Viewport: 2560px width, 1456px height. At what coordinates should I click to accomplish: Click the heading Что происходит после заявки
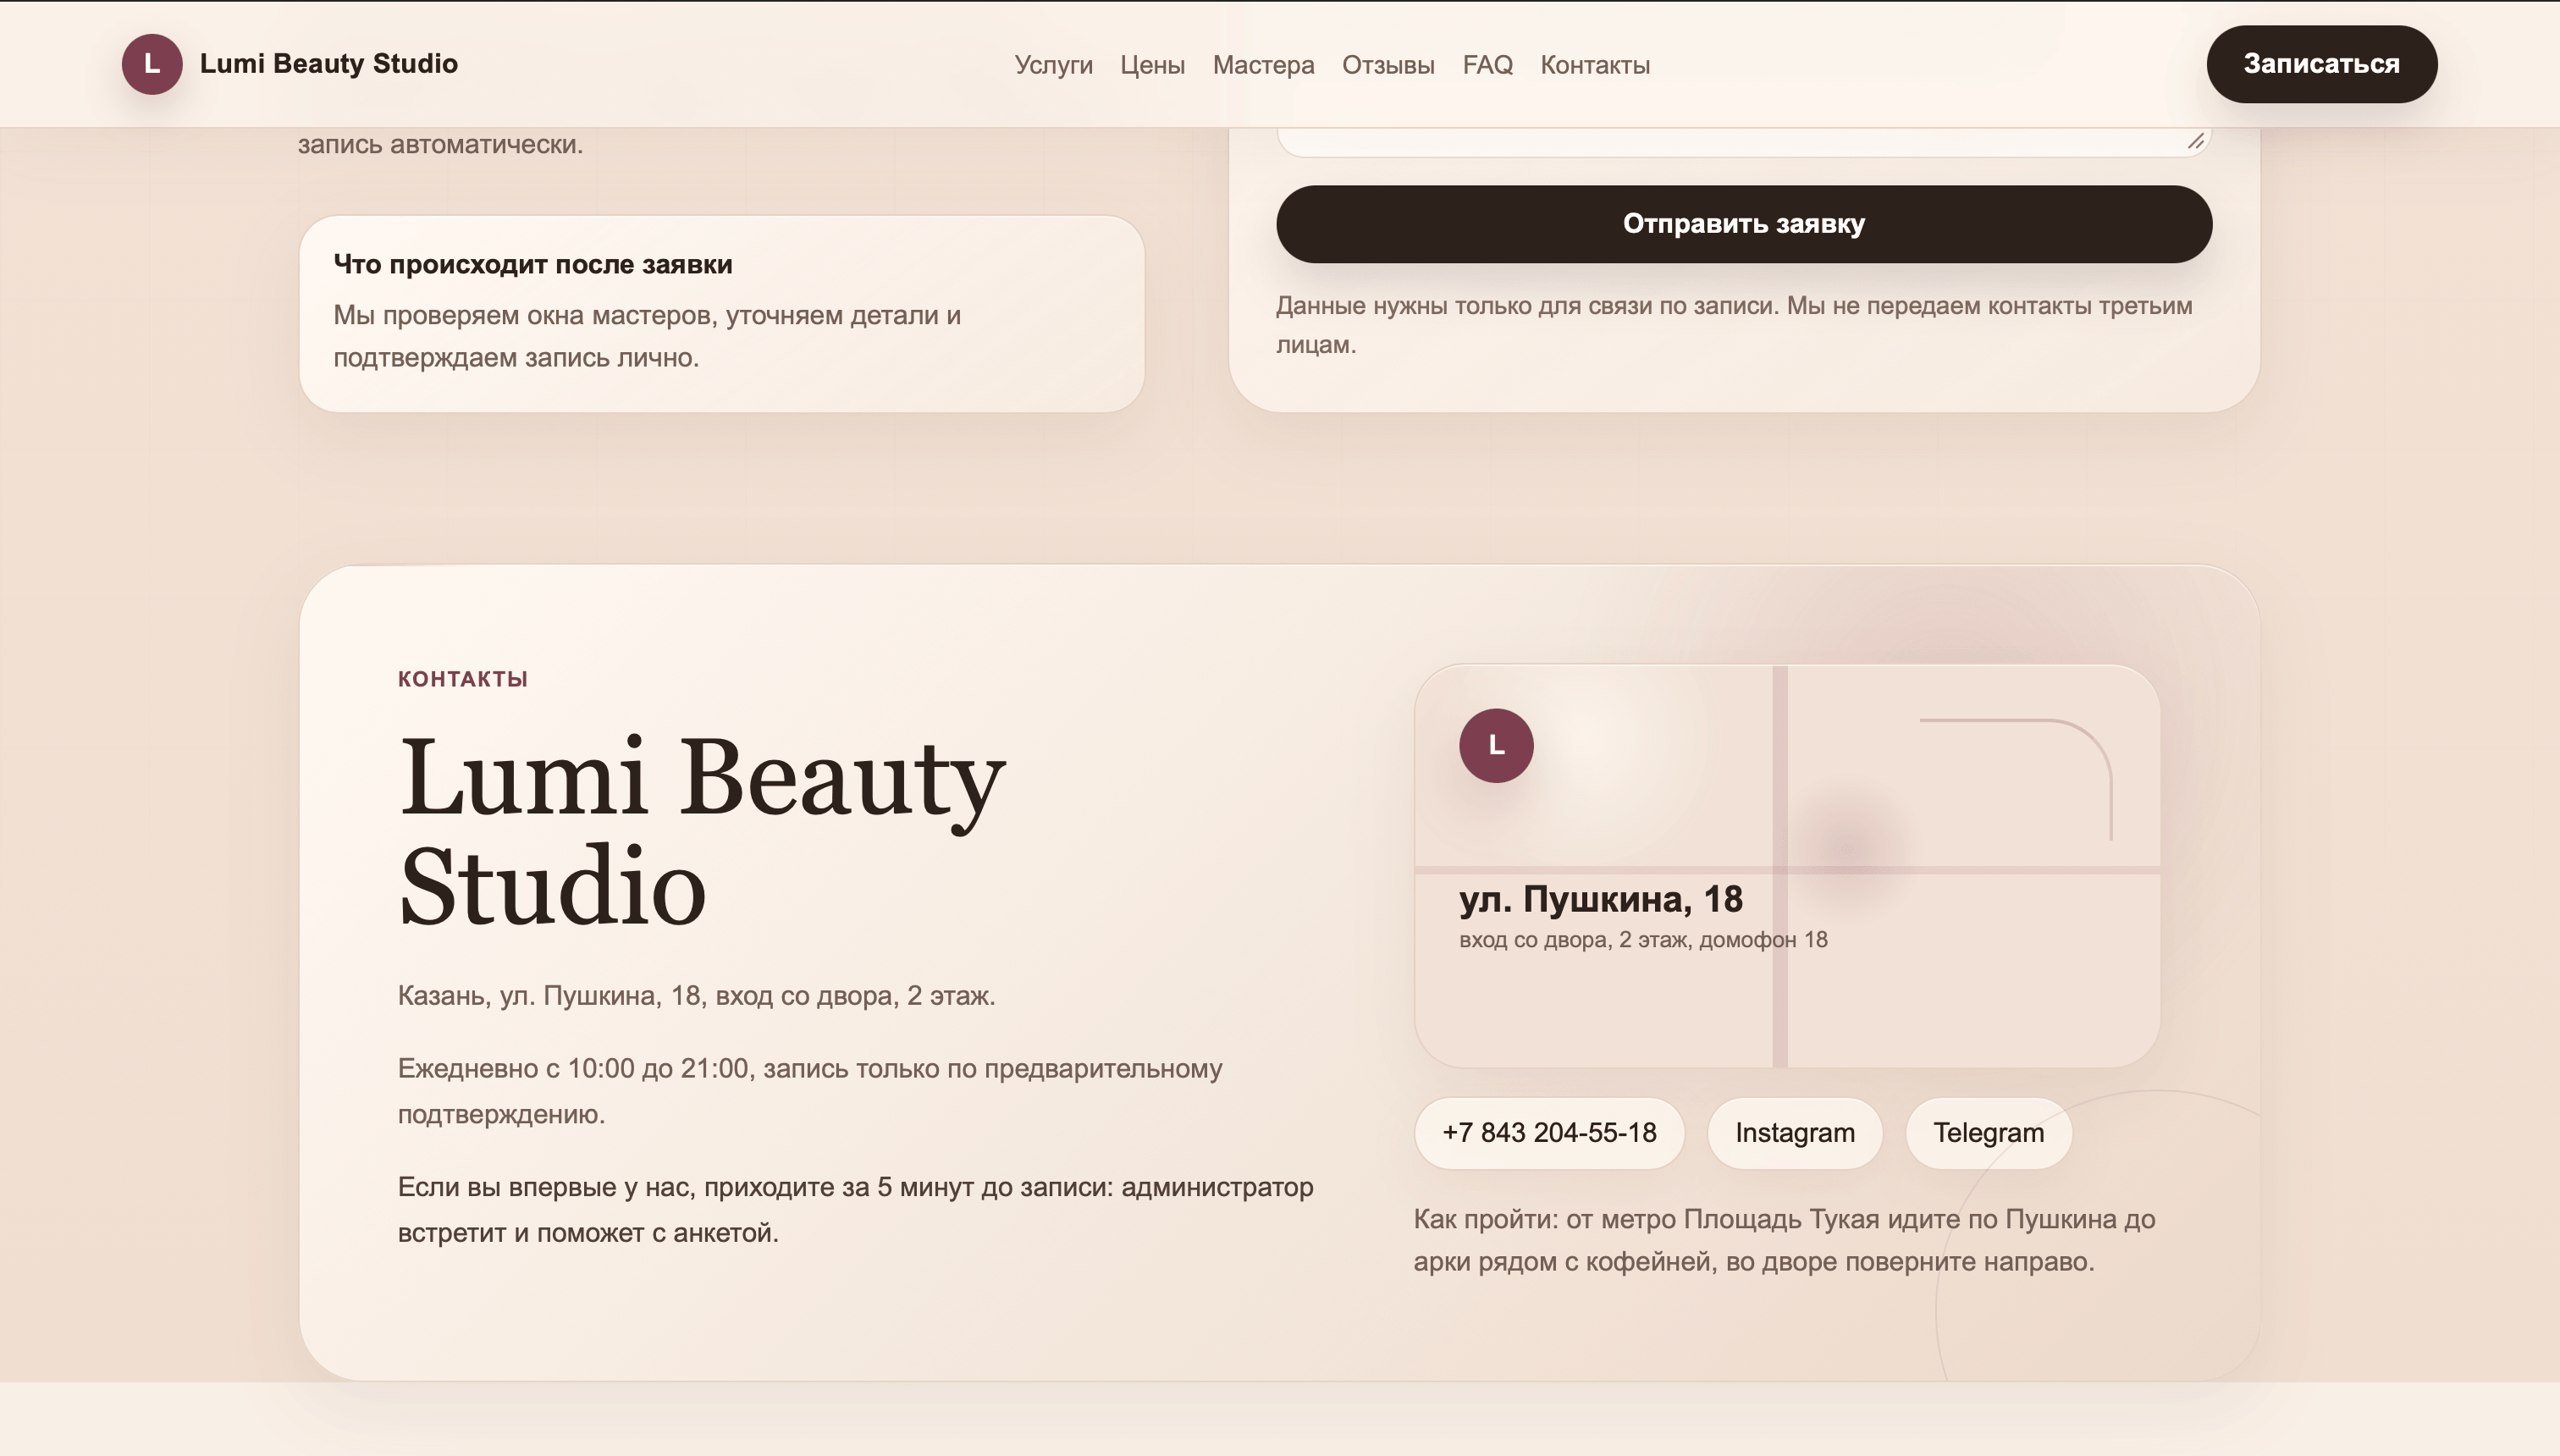[x=533, y=265]
